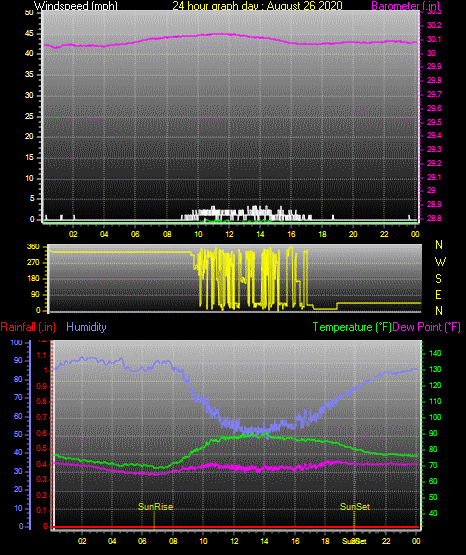Click the S wind direction label

point(438,279)
